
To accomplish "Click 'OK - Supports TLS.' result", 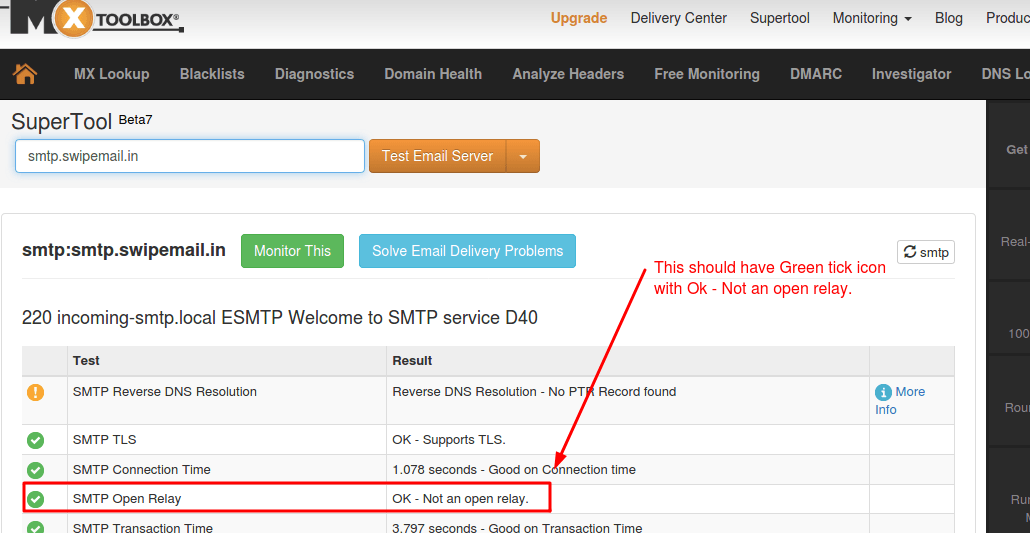I will click(449, 440).
